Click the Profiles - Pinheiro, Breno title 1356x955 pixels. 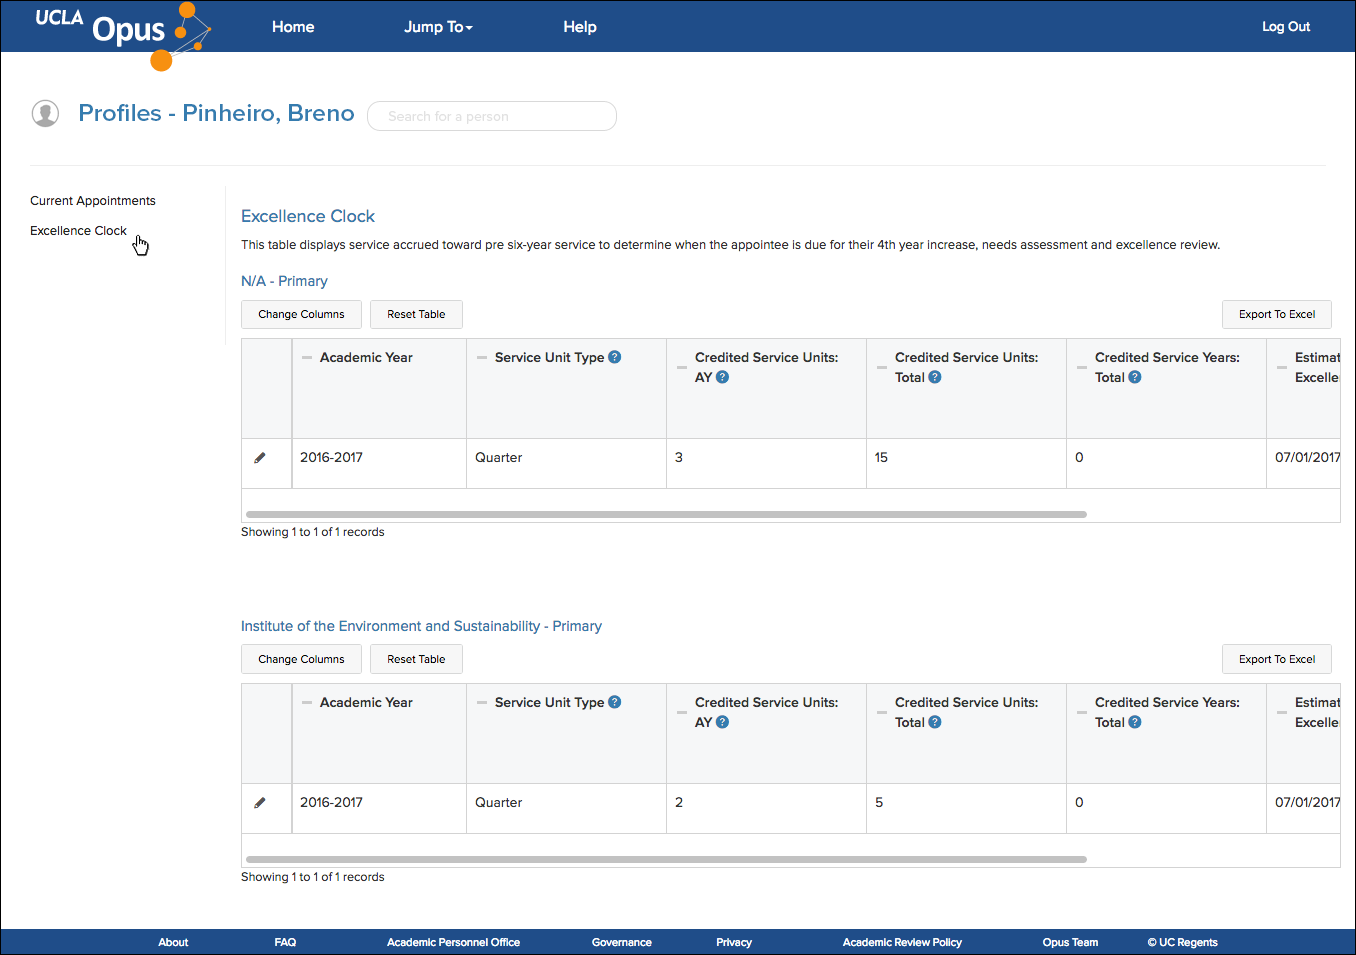(x=216, y=113)
